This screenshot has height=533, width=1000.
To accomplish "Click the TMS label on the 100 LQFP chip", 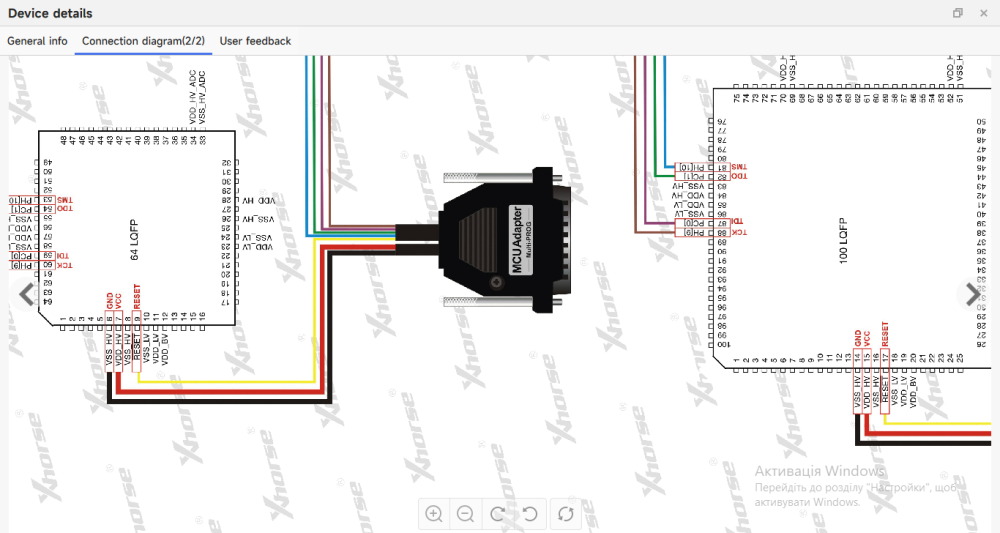I will tap(739, 167).
